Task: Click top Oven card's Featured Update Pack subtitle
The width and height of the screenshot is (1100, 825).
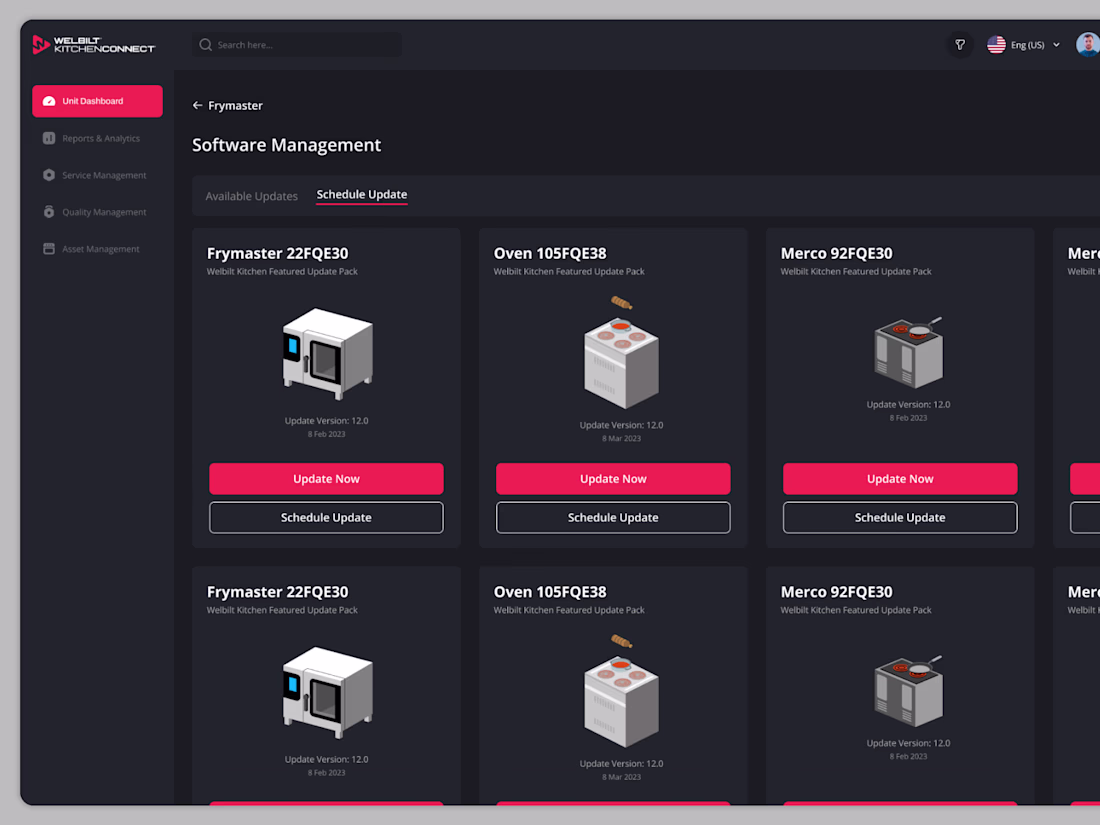Action: [x=569, y=271]
